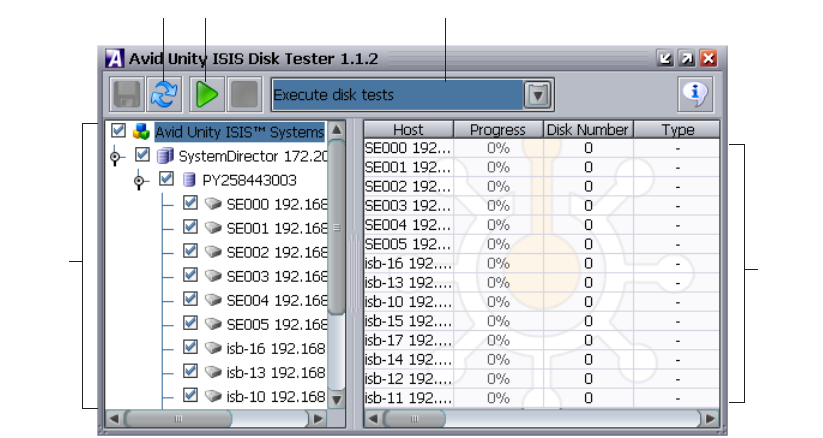Collapse the PY258443003 tree node
Viewport: 823px width, 438px height.
139,181
